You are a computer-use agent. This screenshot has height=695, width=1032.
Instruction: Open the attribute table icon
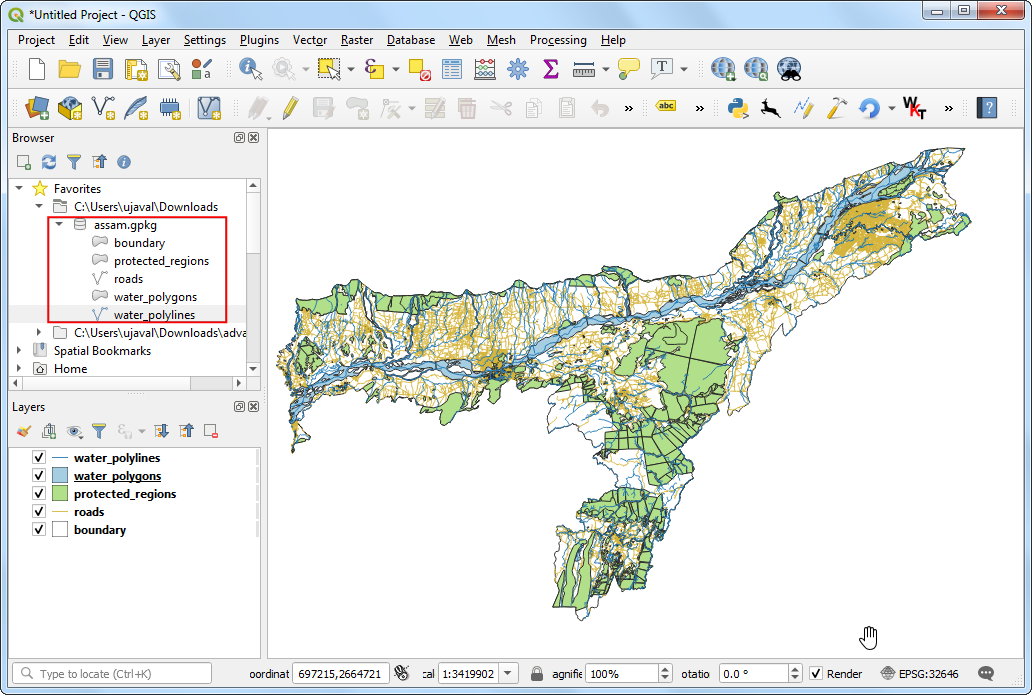click(452, 69)
